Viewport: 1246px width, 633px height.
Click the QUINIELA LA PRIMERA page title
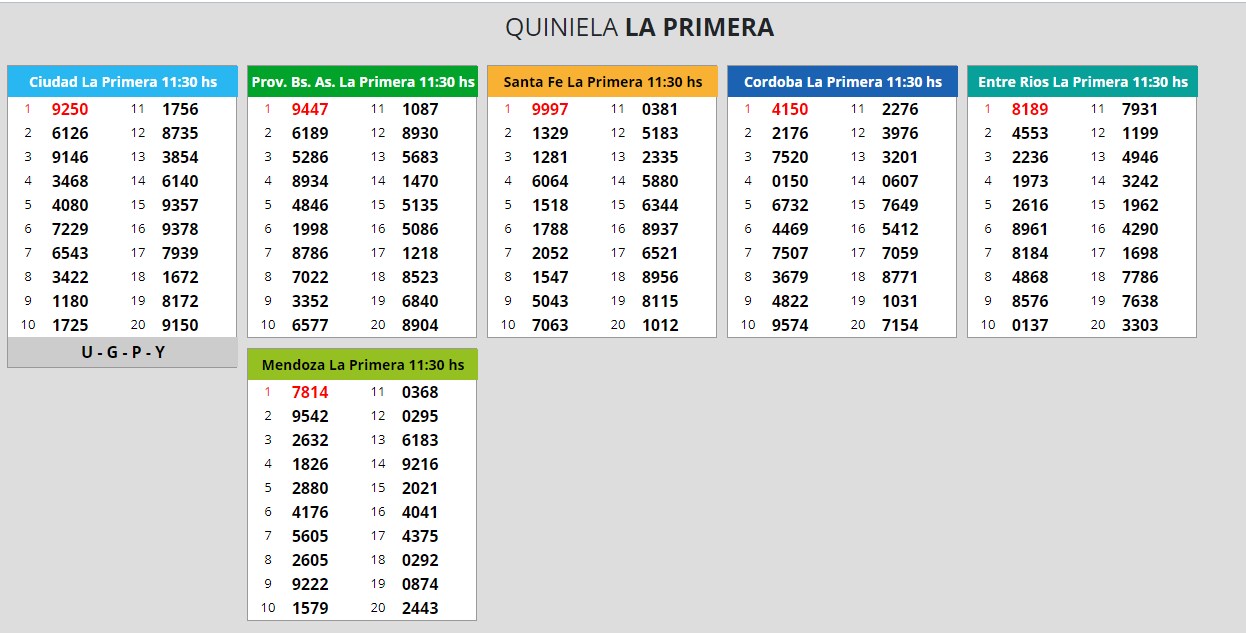(639, 28)
